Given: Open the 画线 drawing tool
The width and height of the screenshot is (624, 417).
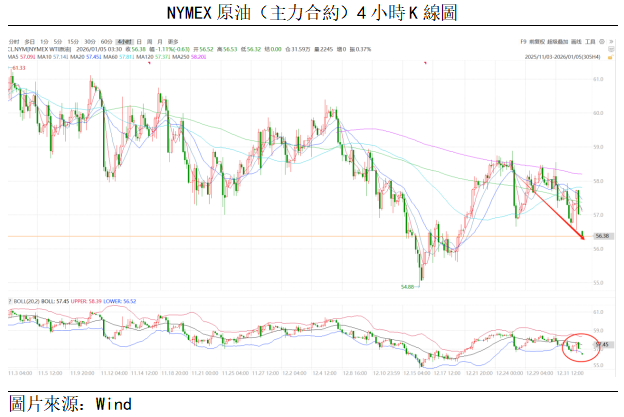Looking at the screenshot, I should [x=576, y=42].
